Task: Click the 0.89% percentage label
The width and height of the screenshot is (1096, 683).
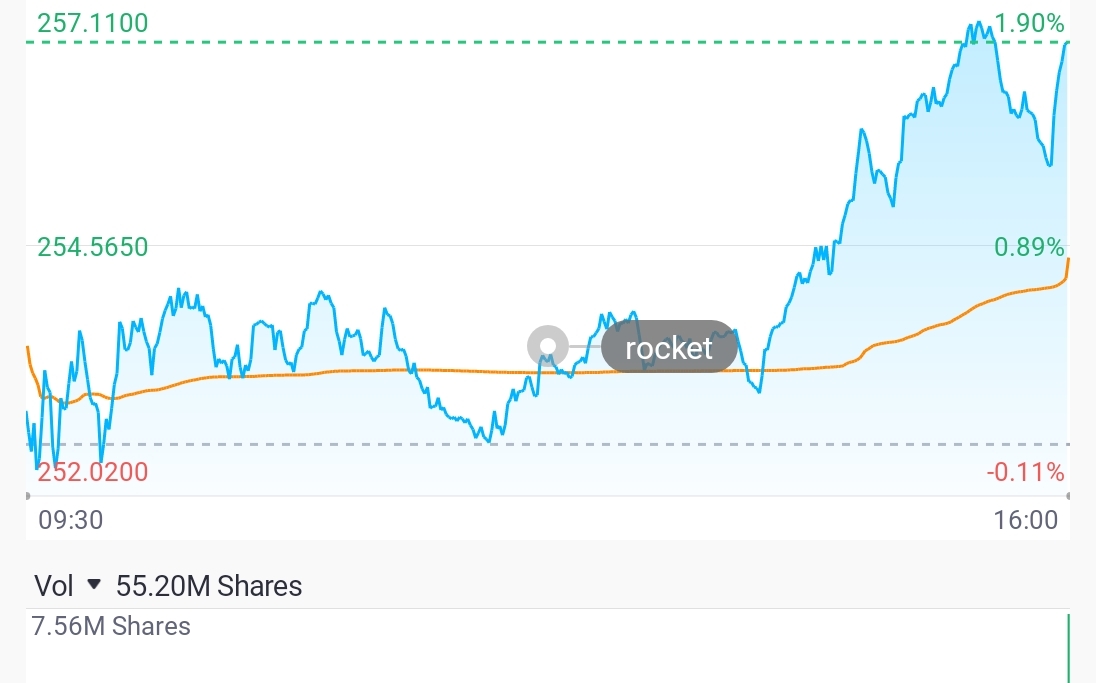Action: [1030, 247]
